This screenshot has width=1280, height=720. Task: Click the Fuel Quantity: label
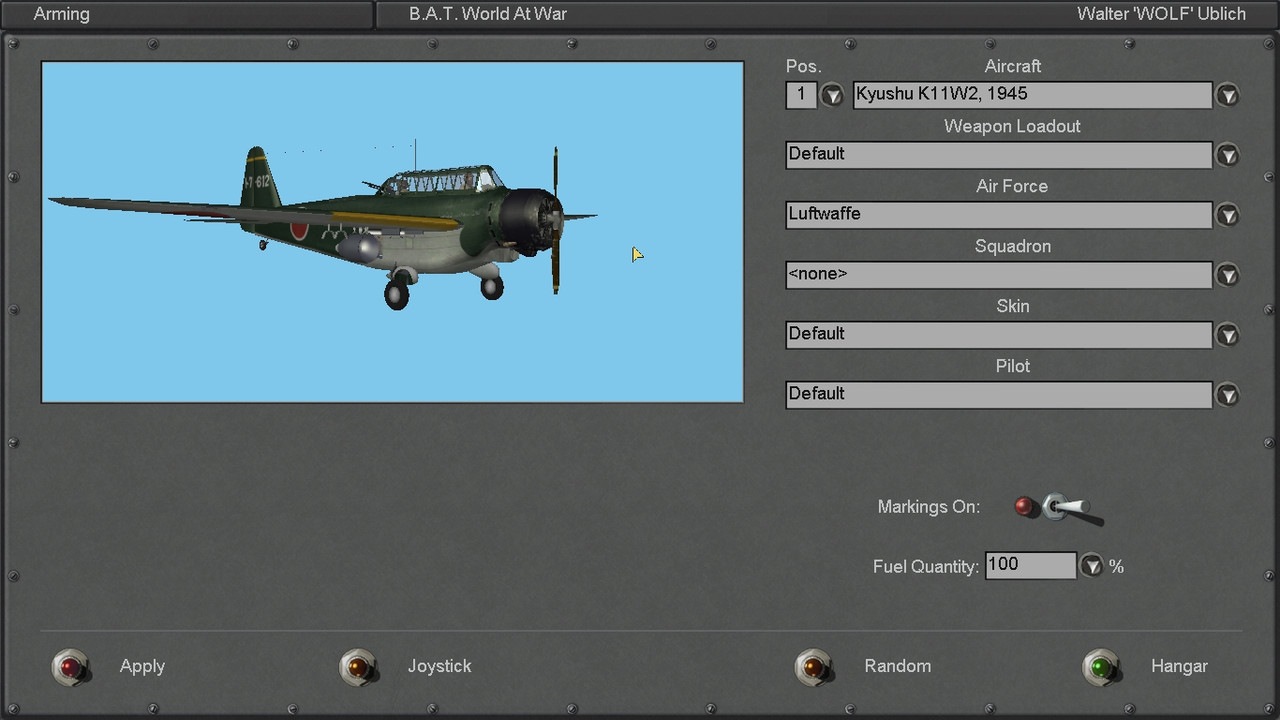(925, 567)
